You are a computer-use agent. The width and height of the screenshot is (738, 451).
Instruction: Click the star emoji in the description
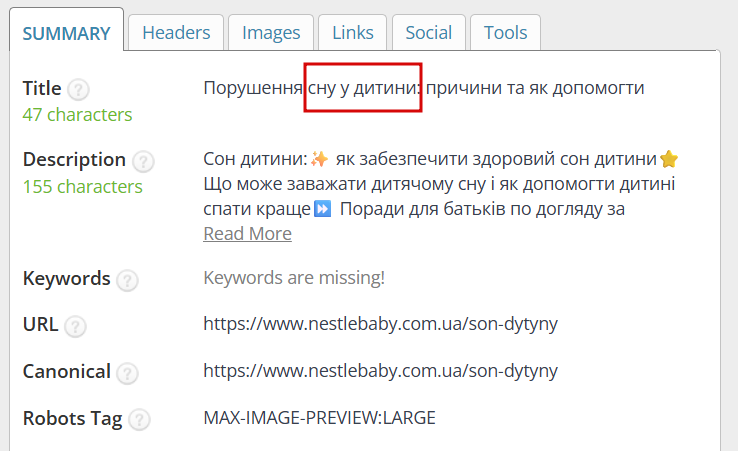tap(669, 159)
